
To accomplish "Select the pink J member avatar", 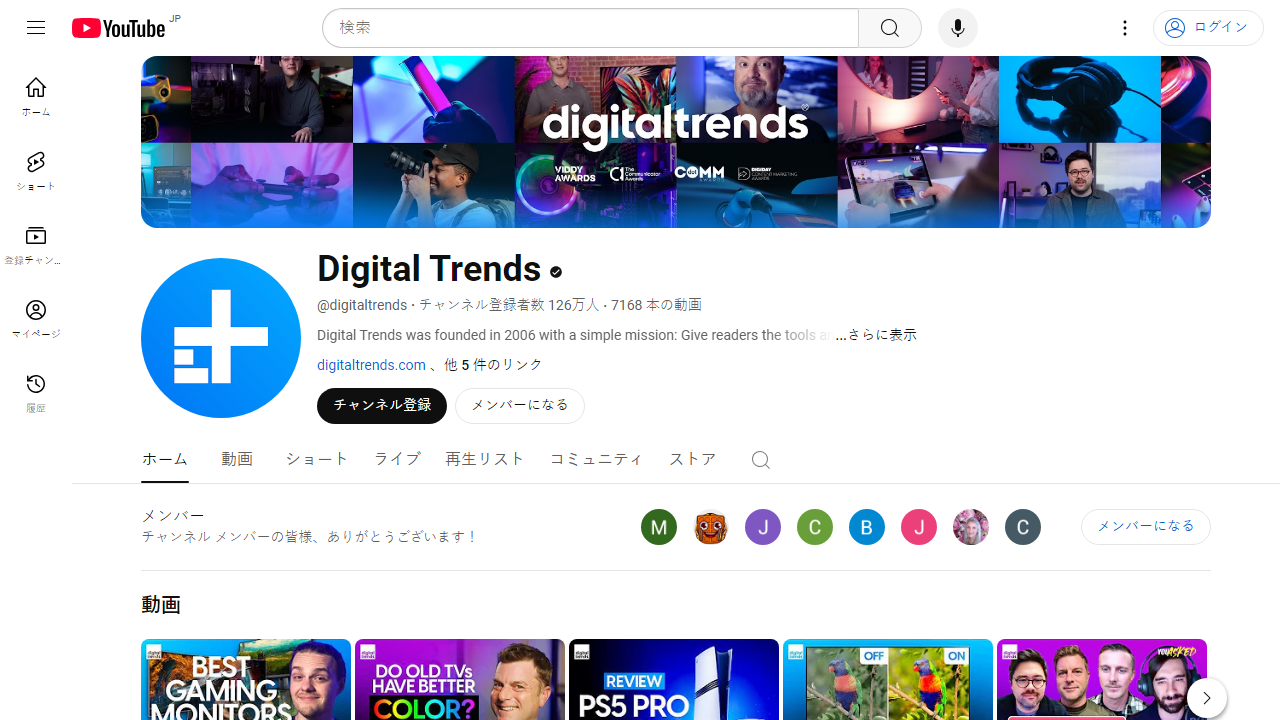I will (919, 527).
